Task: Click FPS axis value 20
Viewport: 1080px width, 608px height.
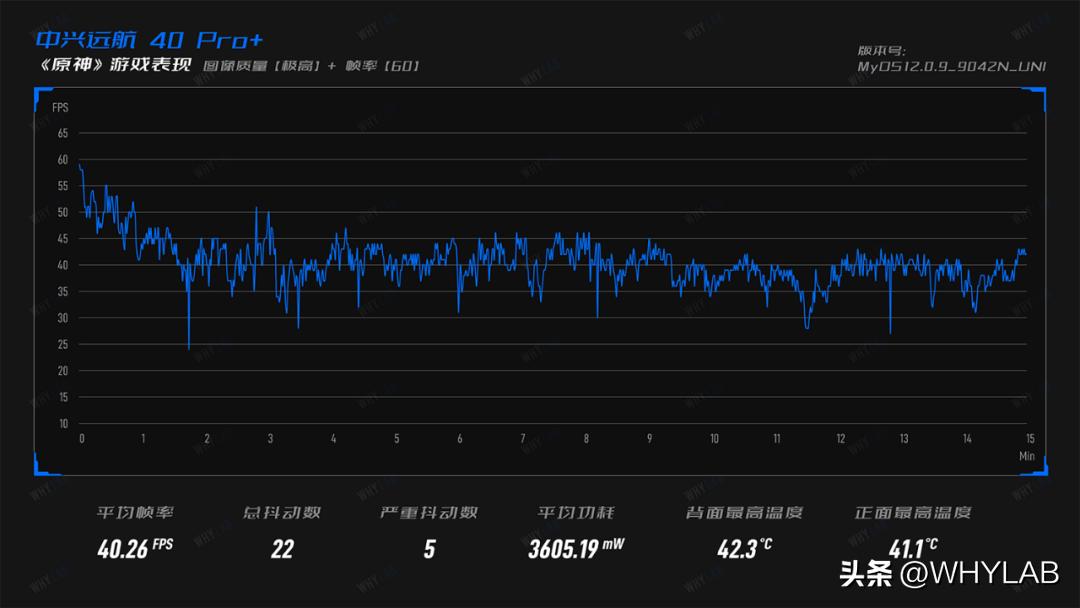Action: [63, 370]
